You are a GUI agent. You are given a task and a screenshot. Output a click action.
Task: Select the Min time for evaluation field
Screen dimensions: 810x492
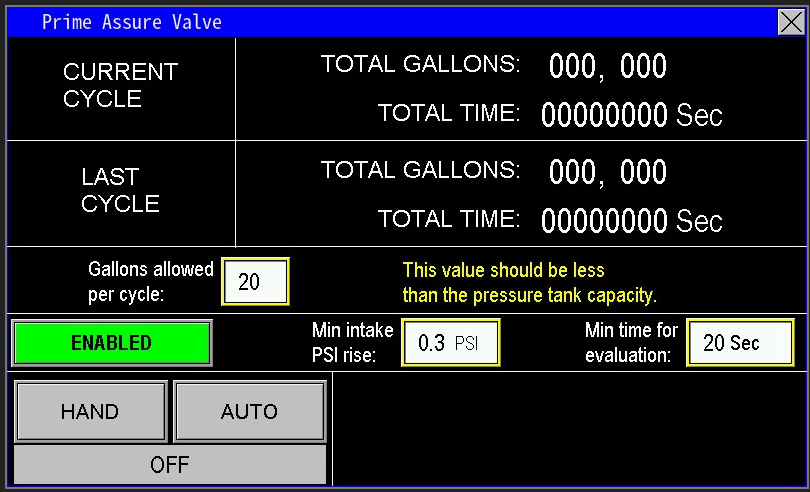tap(739, 343)
